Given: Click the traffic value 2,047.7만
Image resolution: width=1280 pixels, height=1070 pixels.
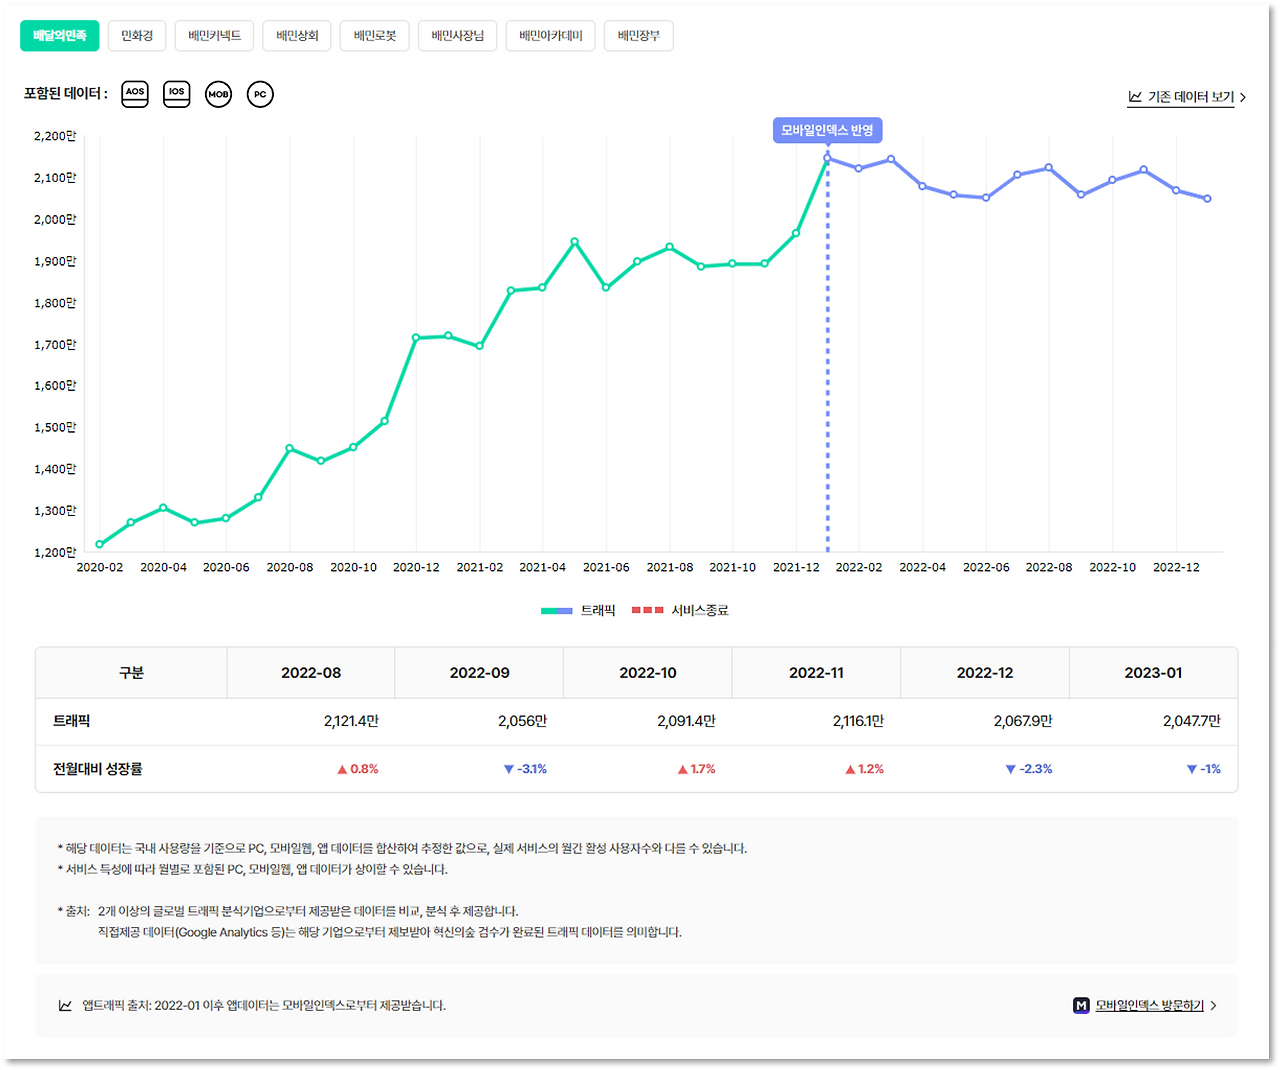Looking at the screenshot, I should (1192, 721).
